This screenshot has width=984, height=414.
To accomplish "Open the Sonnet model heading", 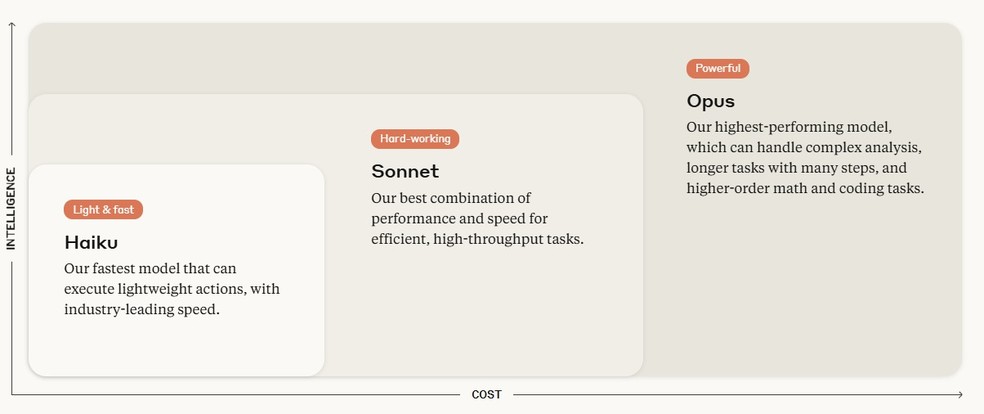I will (x=405, y=171).
